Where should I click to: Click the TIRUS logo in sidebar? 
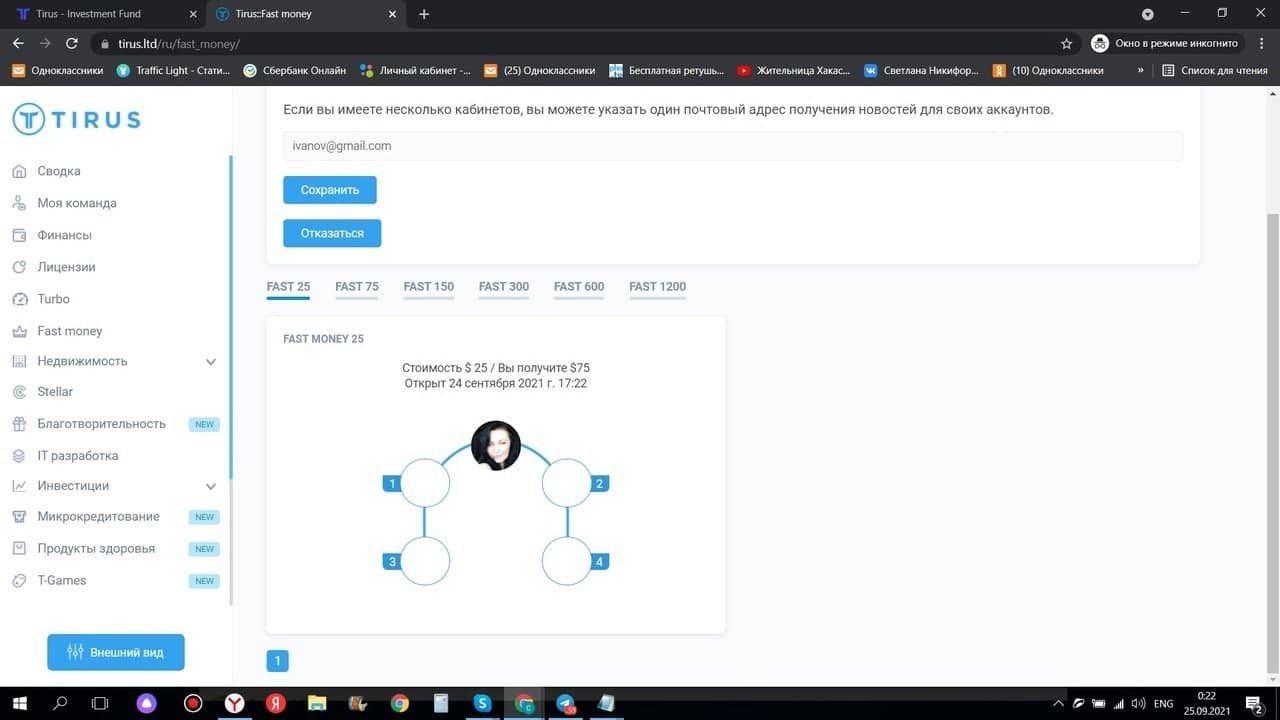76,120
